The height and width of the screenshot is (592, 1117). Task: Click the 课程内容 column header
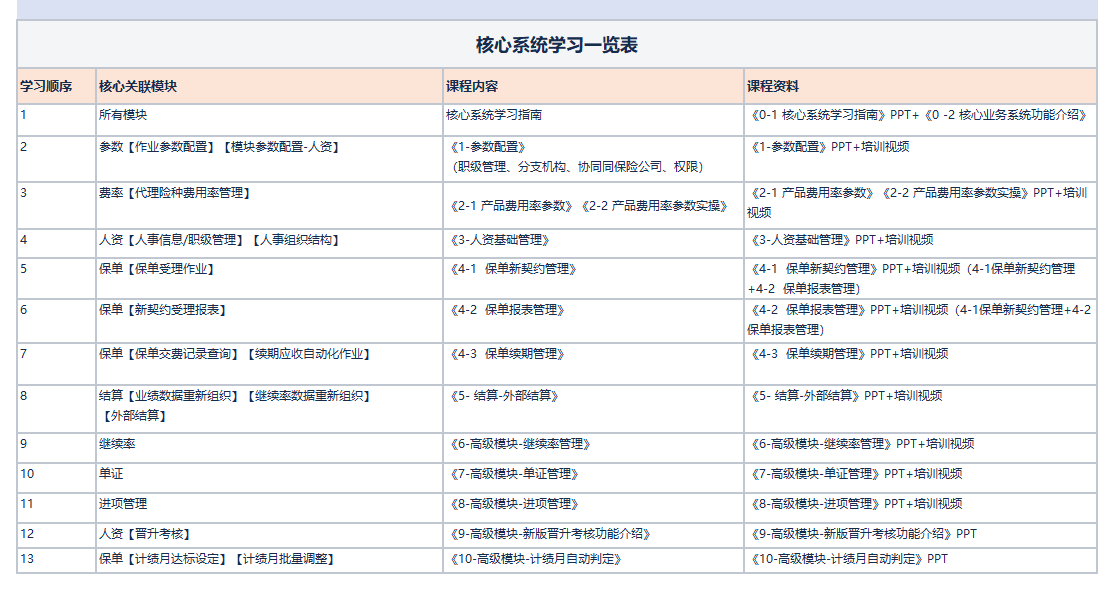[x=472, y=87]
